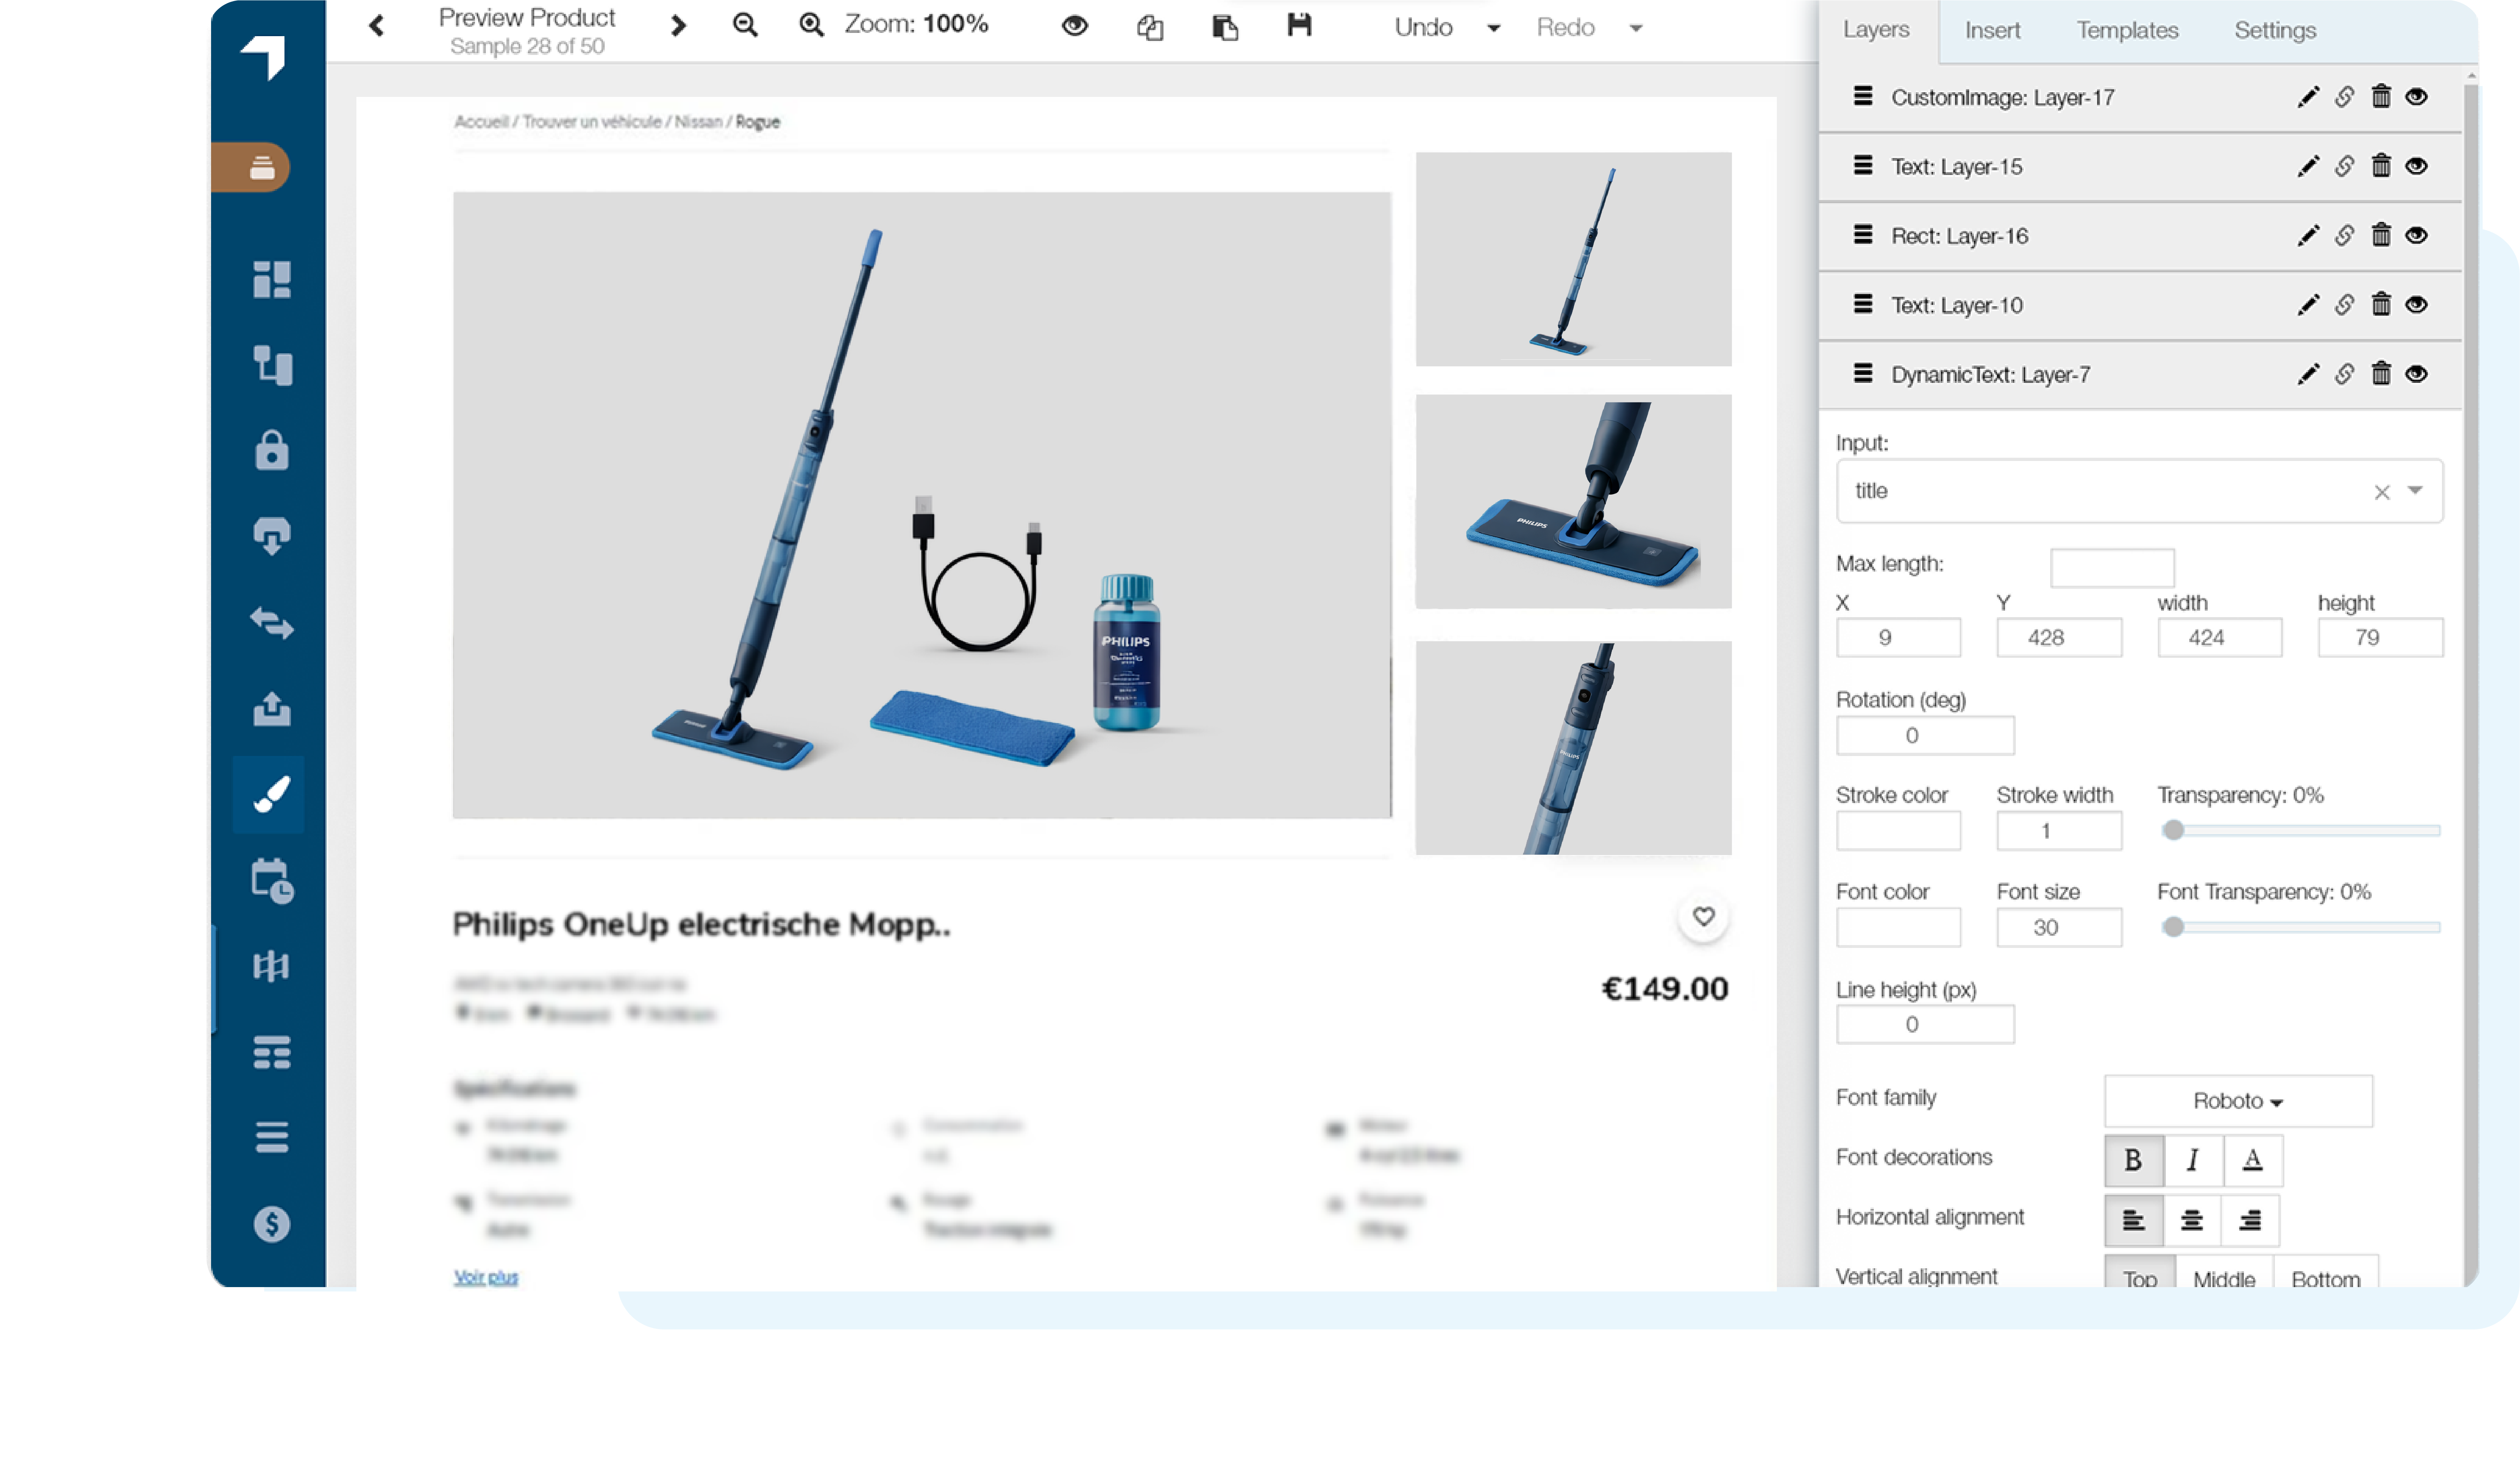Zoom out using the magnifier icon

(x=744, y=25)
